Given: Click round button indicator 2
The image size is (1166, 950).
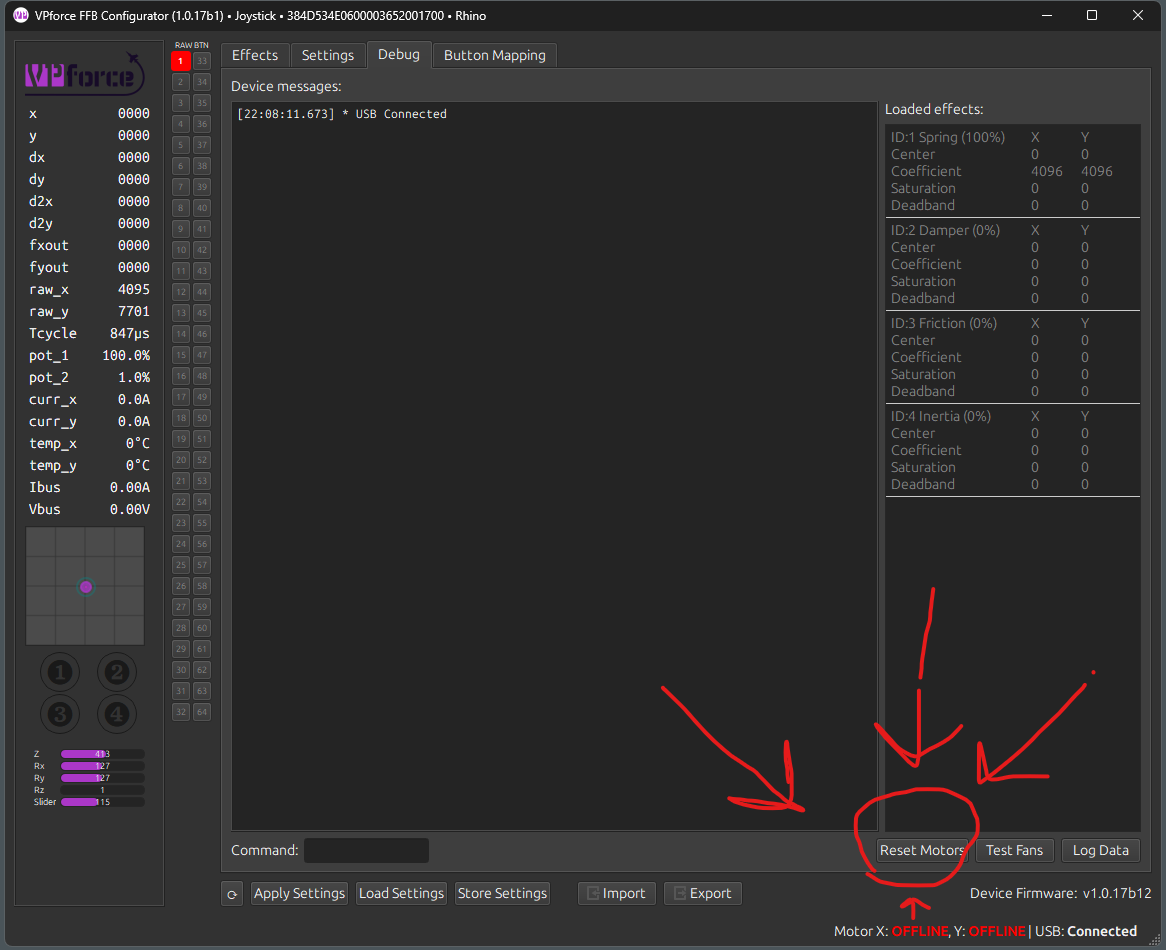Looking at the screenshot, I should [117, 673].
